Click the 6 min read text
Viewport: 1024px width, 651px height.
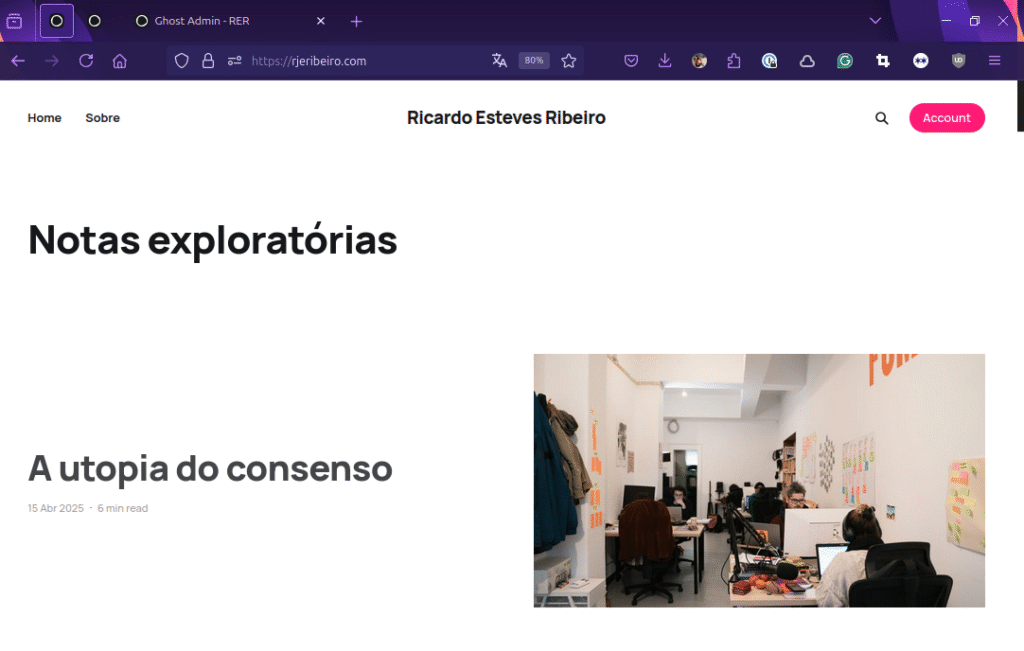tap(123, 508)
